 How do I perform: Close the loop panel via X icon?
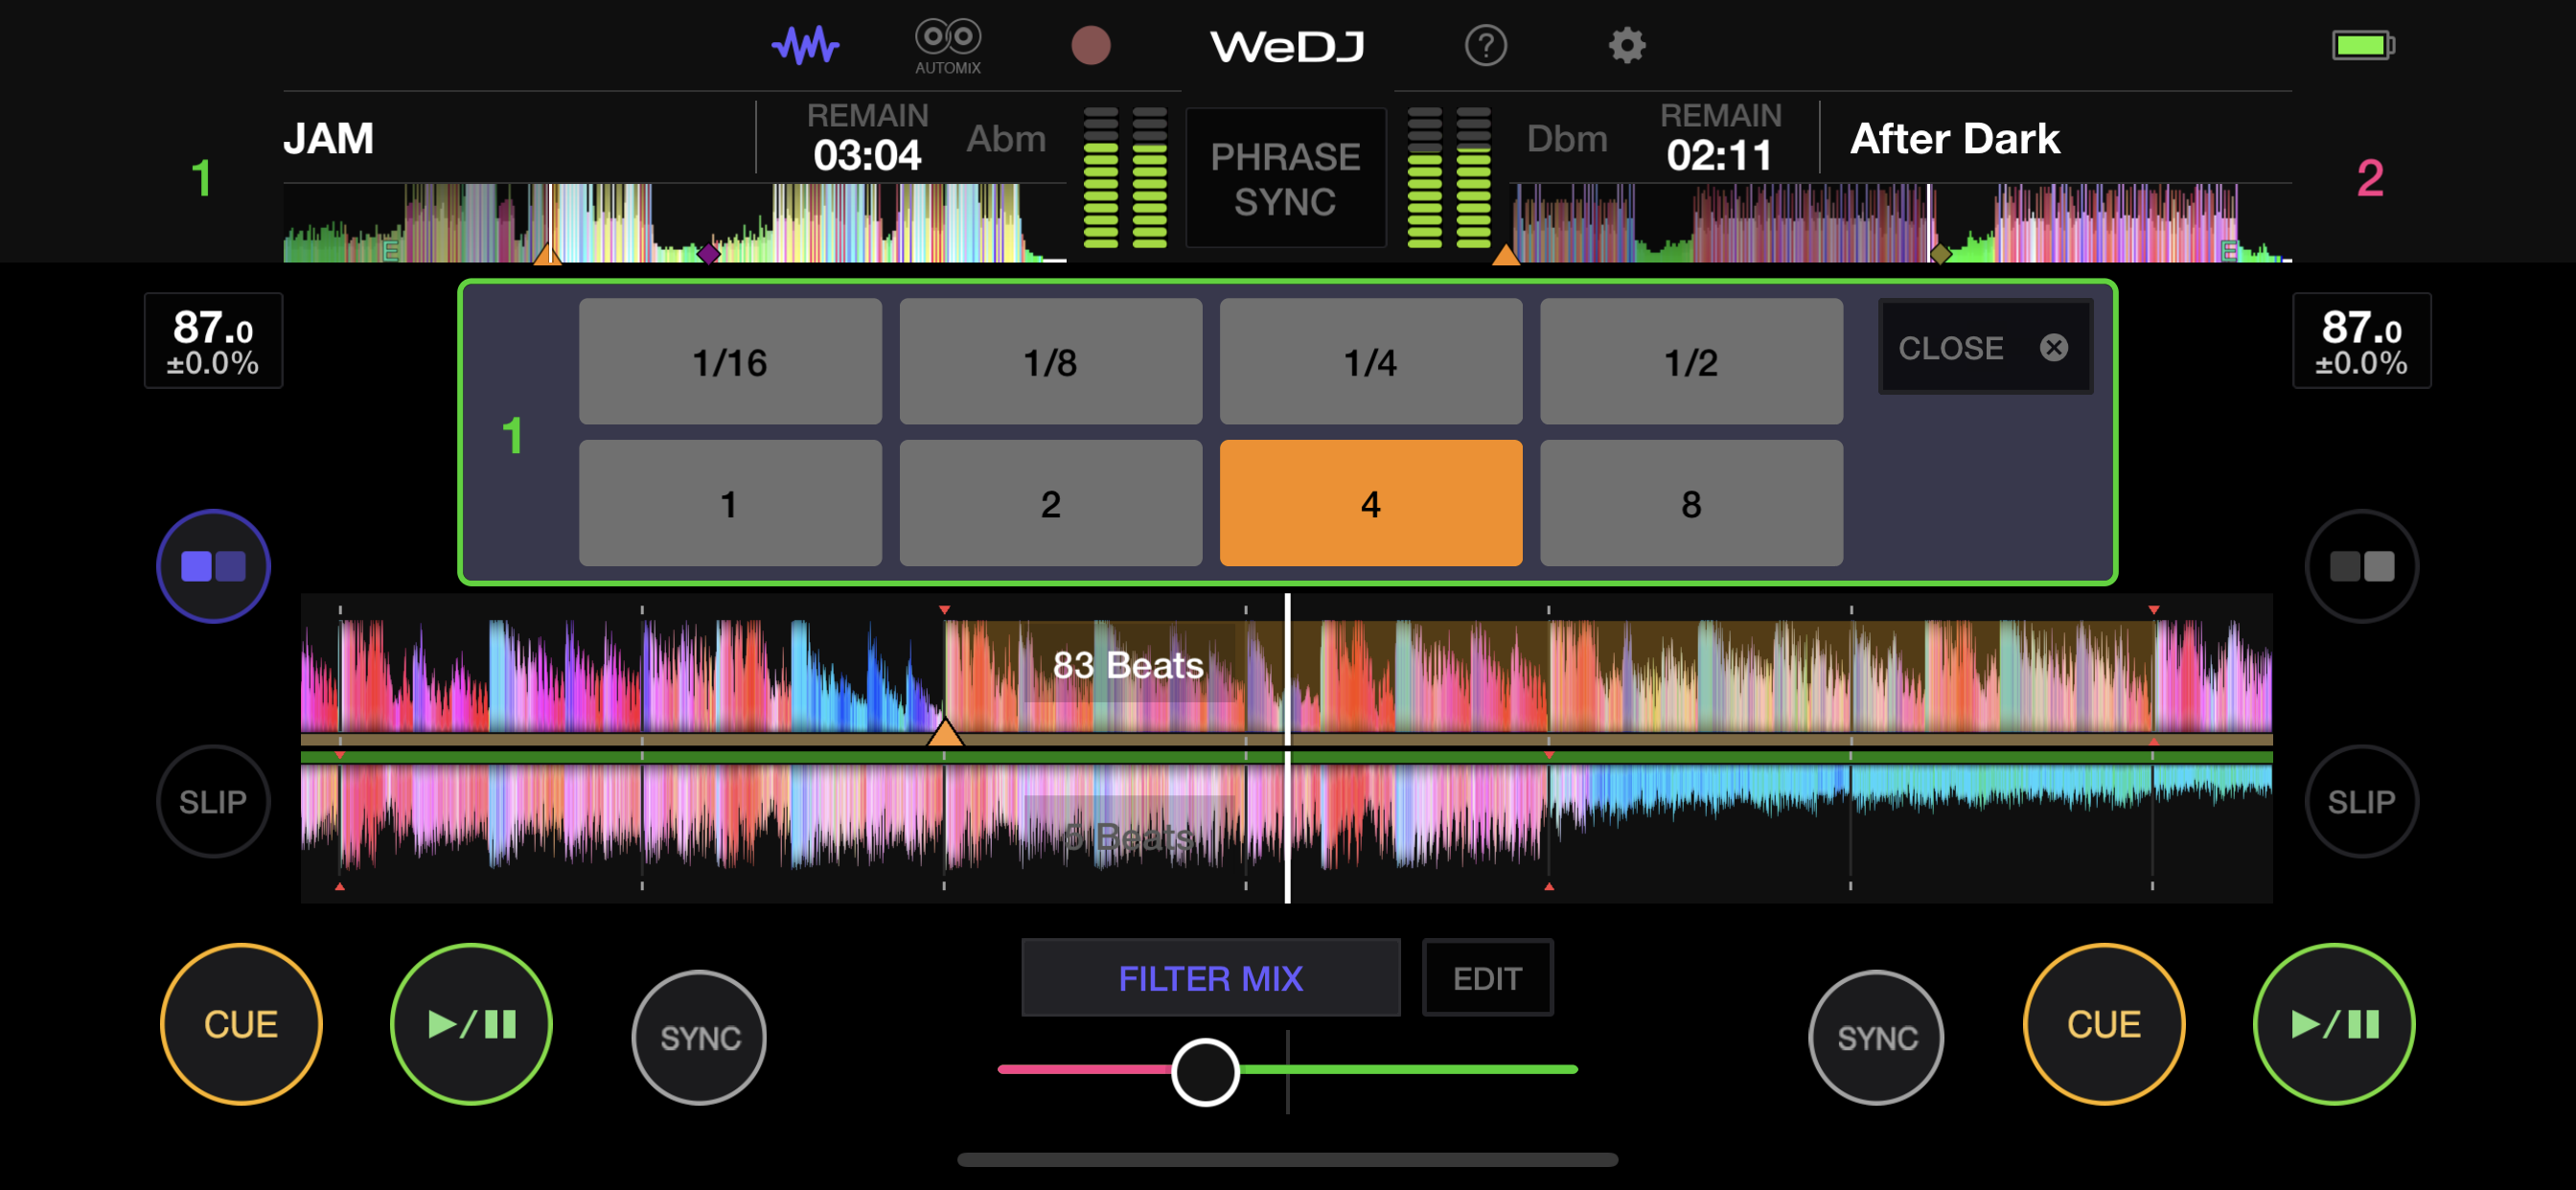[x=2054, y=347]
